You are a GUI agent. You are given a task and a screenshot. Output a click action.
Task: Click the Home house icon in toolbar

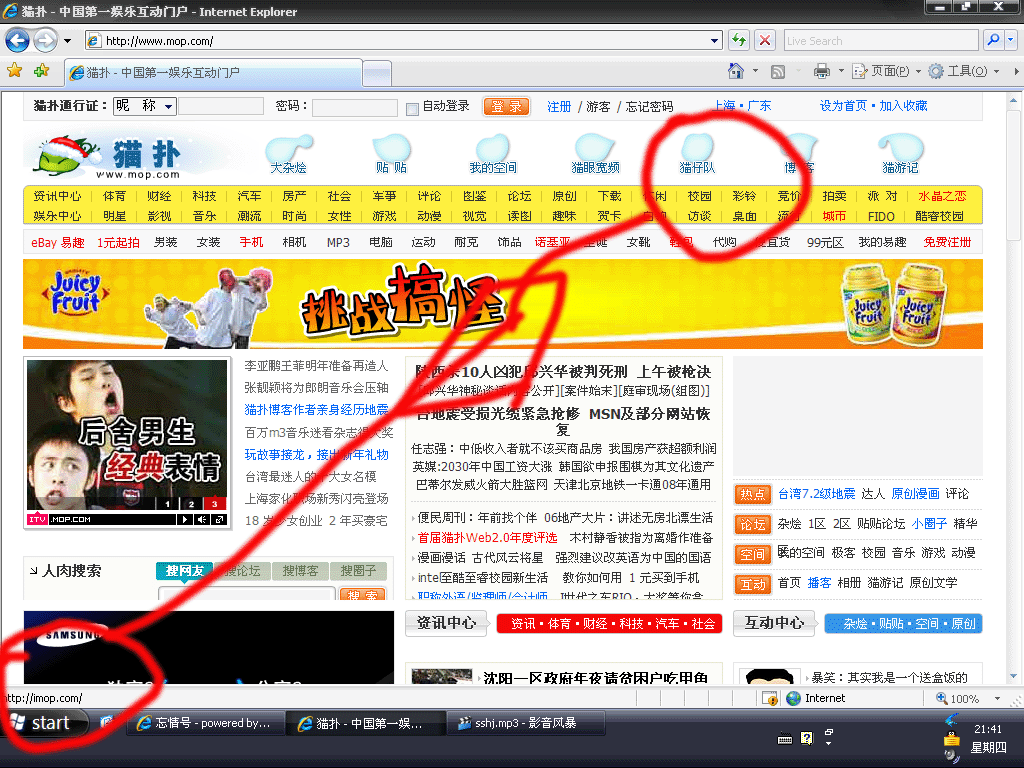736,71
